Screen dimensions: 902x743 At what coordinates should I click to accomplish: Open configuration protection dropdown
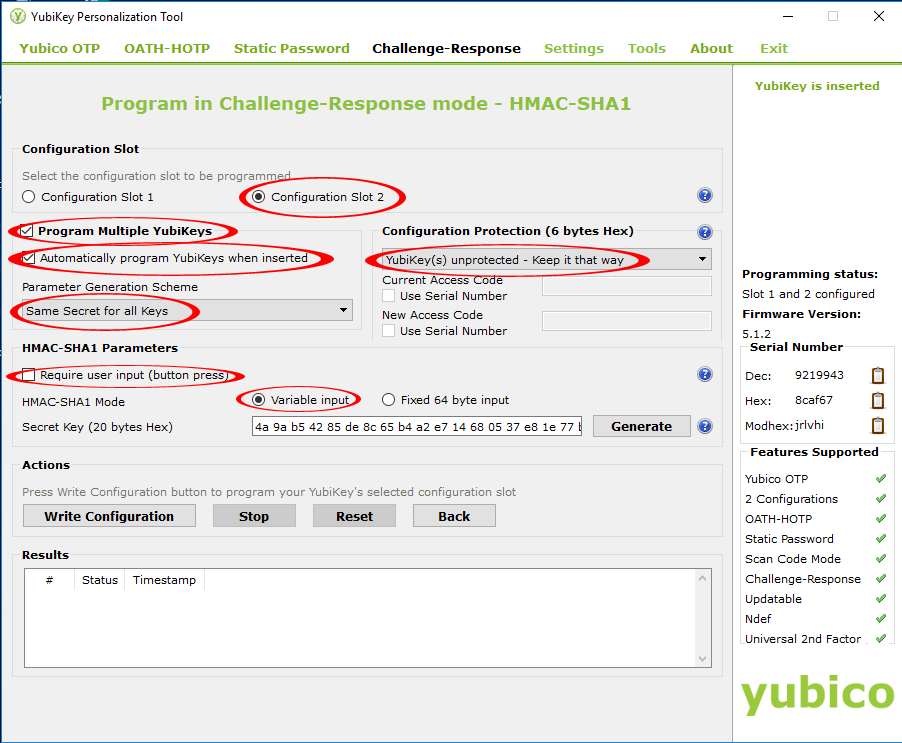click(546, 259)
